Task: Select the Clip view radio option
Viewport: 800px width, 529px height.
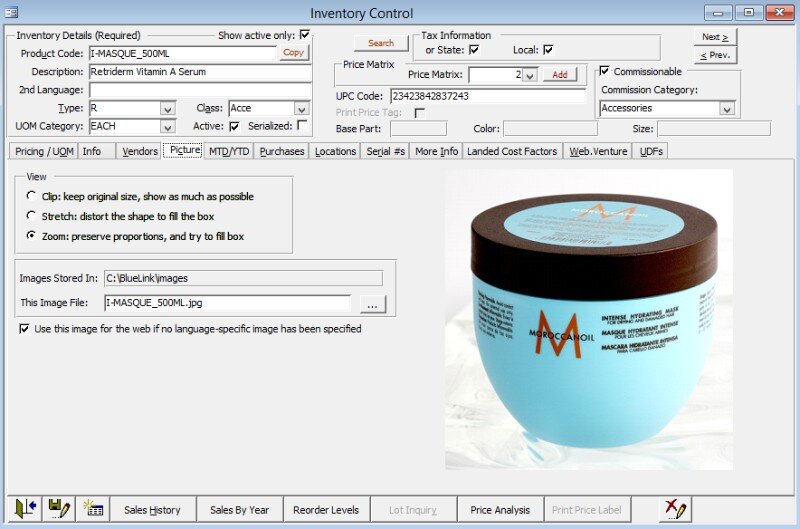Action: pos(32,196)
